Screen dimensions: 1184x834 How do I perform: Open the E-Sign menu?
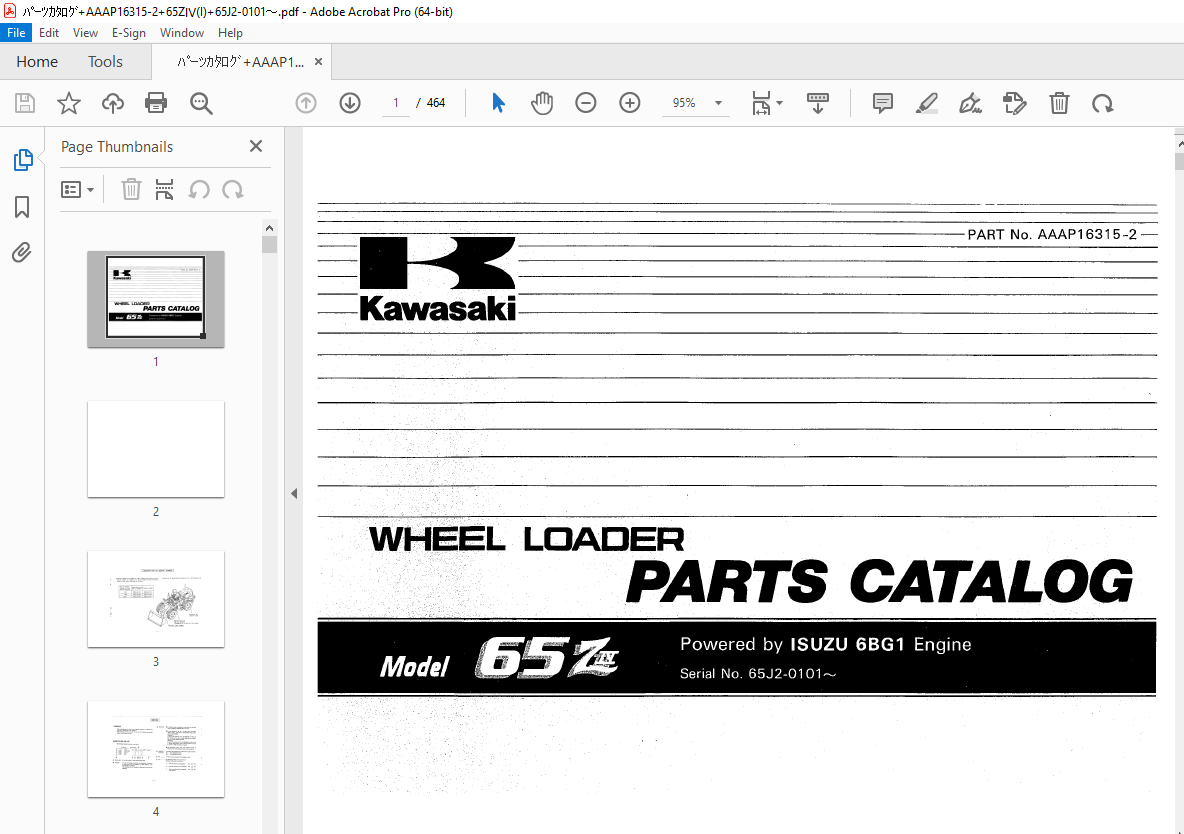click(128, 32)
